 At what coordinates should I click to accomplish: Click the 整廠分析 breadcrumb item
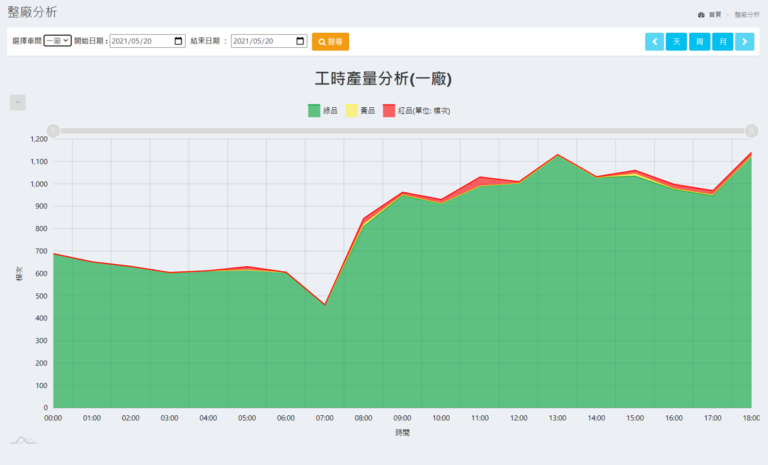(747, 15)
